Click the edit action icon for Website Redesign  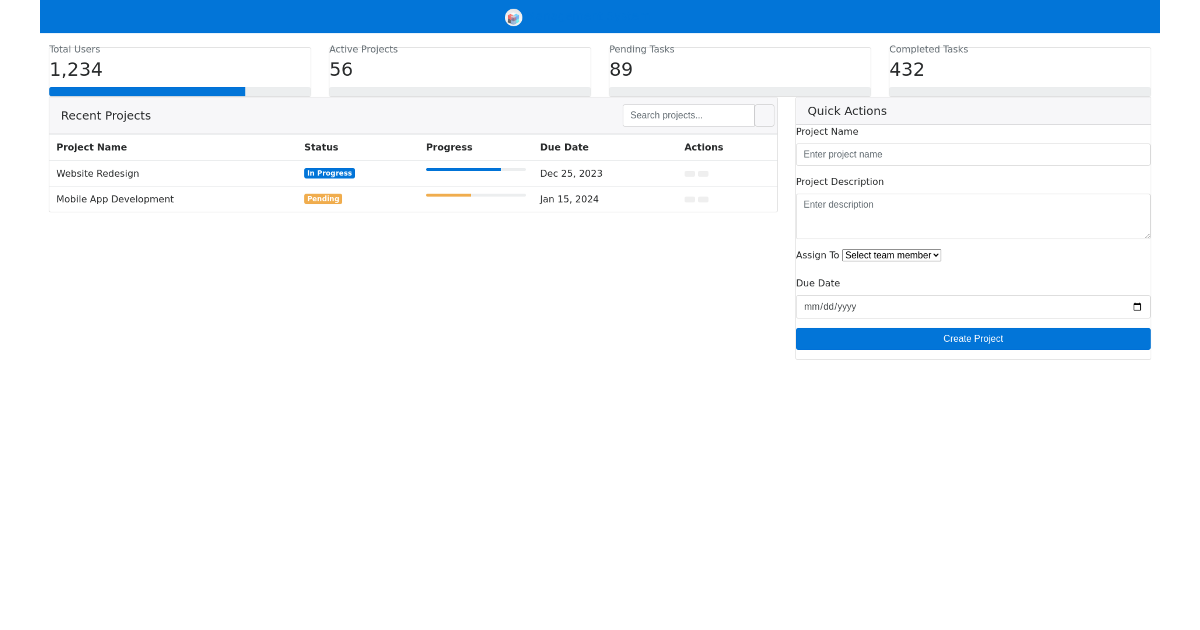tap(689, 173)
